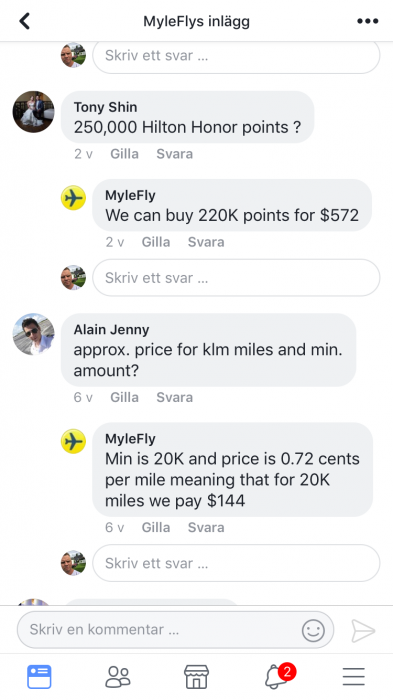Image resolution: width=393 pixels, height=700 pixels.
Task: Open Alain Jenny's profile picture
Action: [x=33, y=334]
